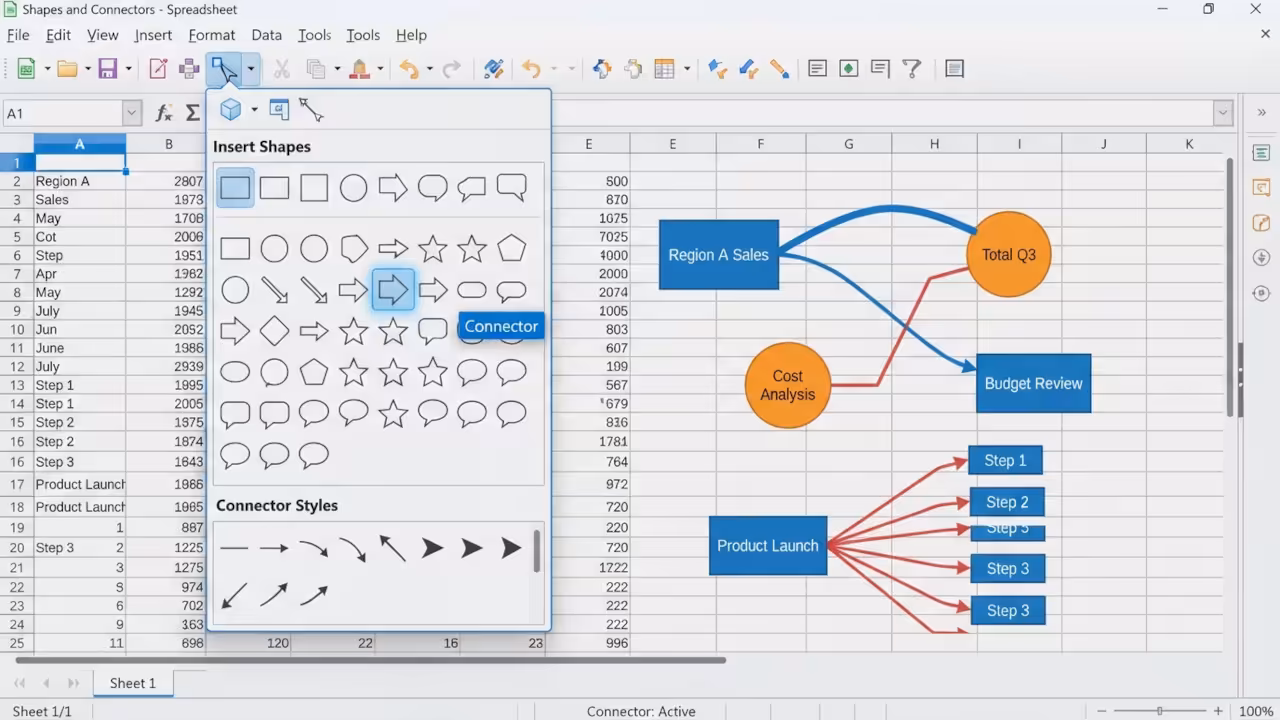The image size is (1280, 720).
Task: Click the zoom slider in status bar
Action: click(1159, 711)
